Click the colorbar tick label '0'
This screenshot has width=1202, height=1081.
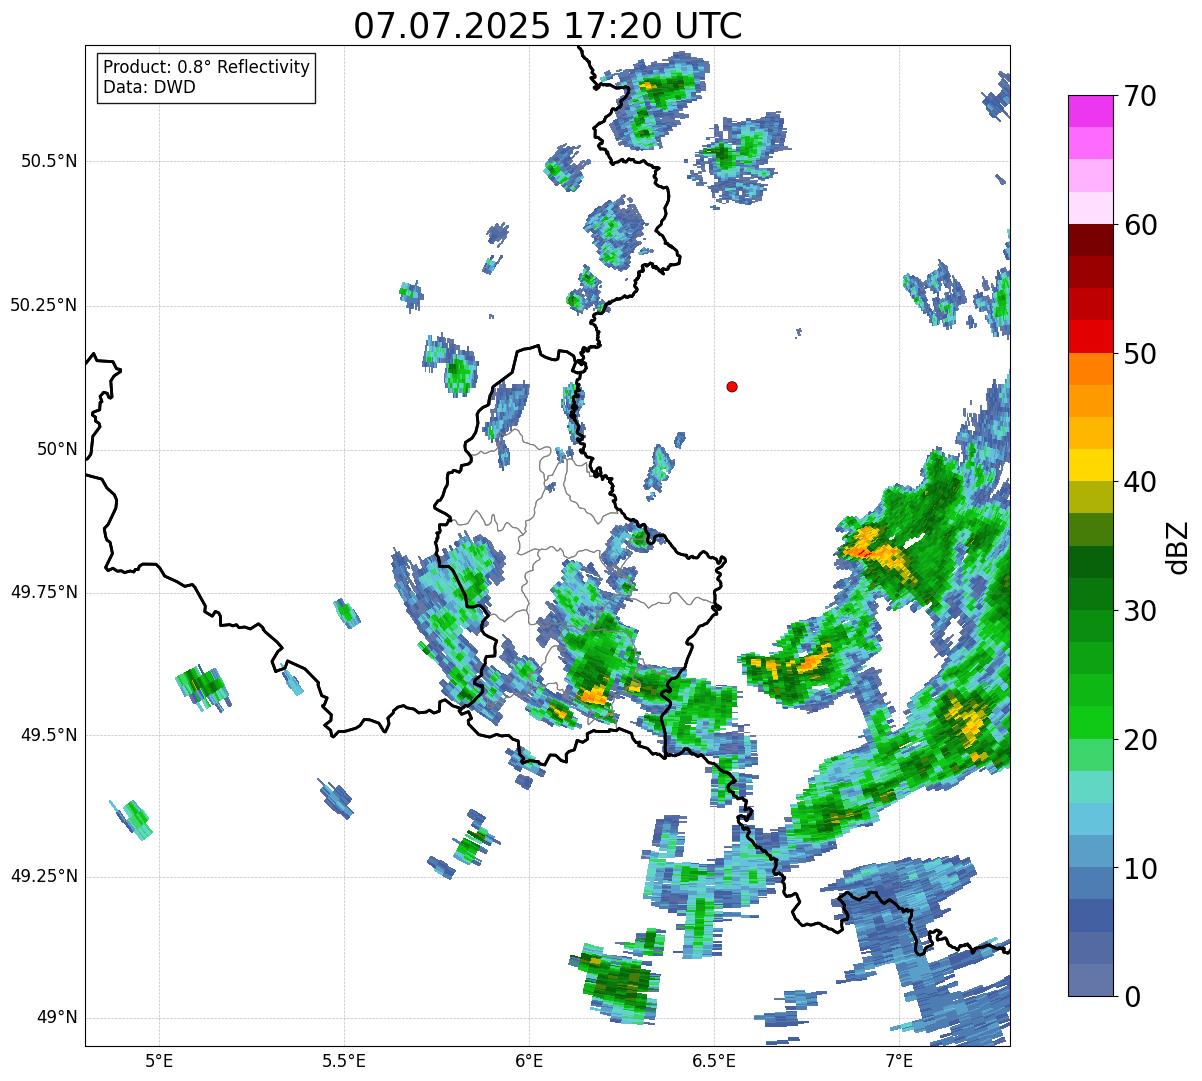[x=1132, y=996]
